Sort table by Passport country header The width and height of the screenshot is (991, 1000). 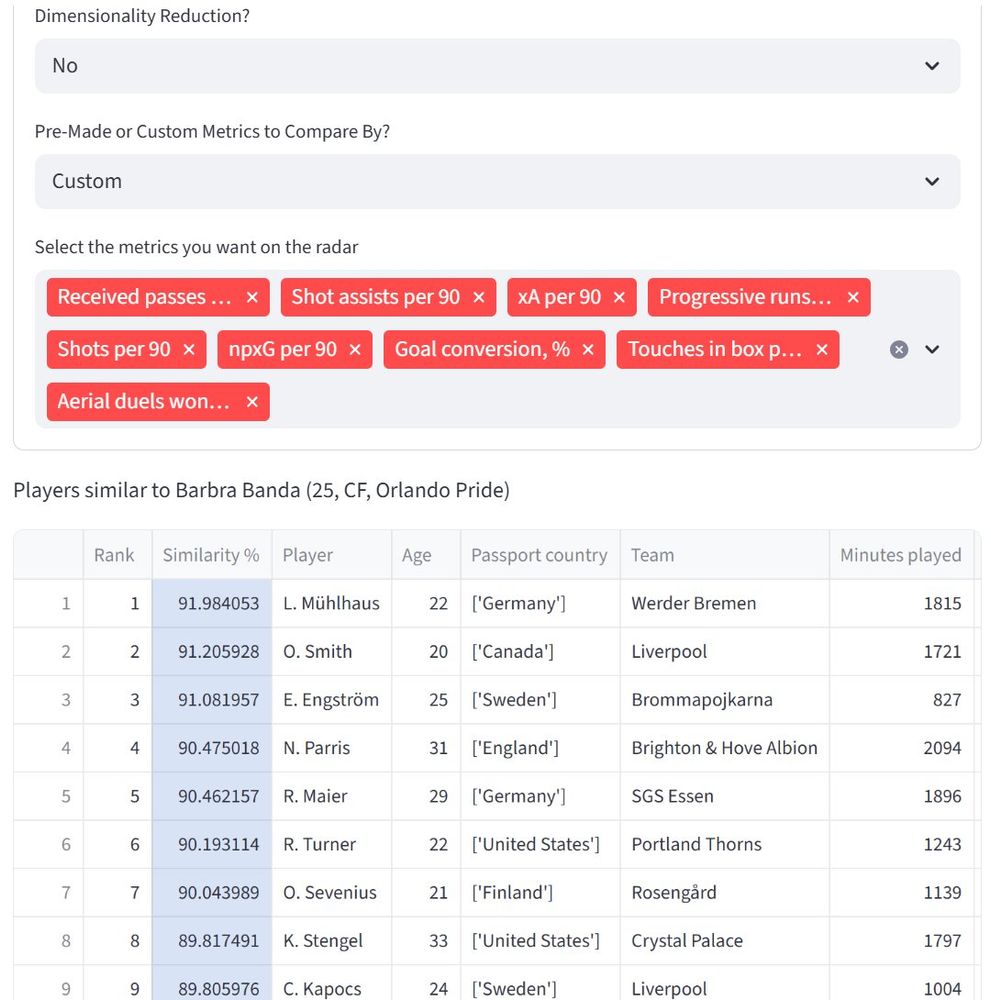(539, 555)
